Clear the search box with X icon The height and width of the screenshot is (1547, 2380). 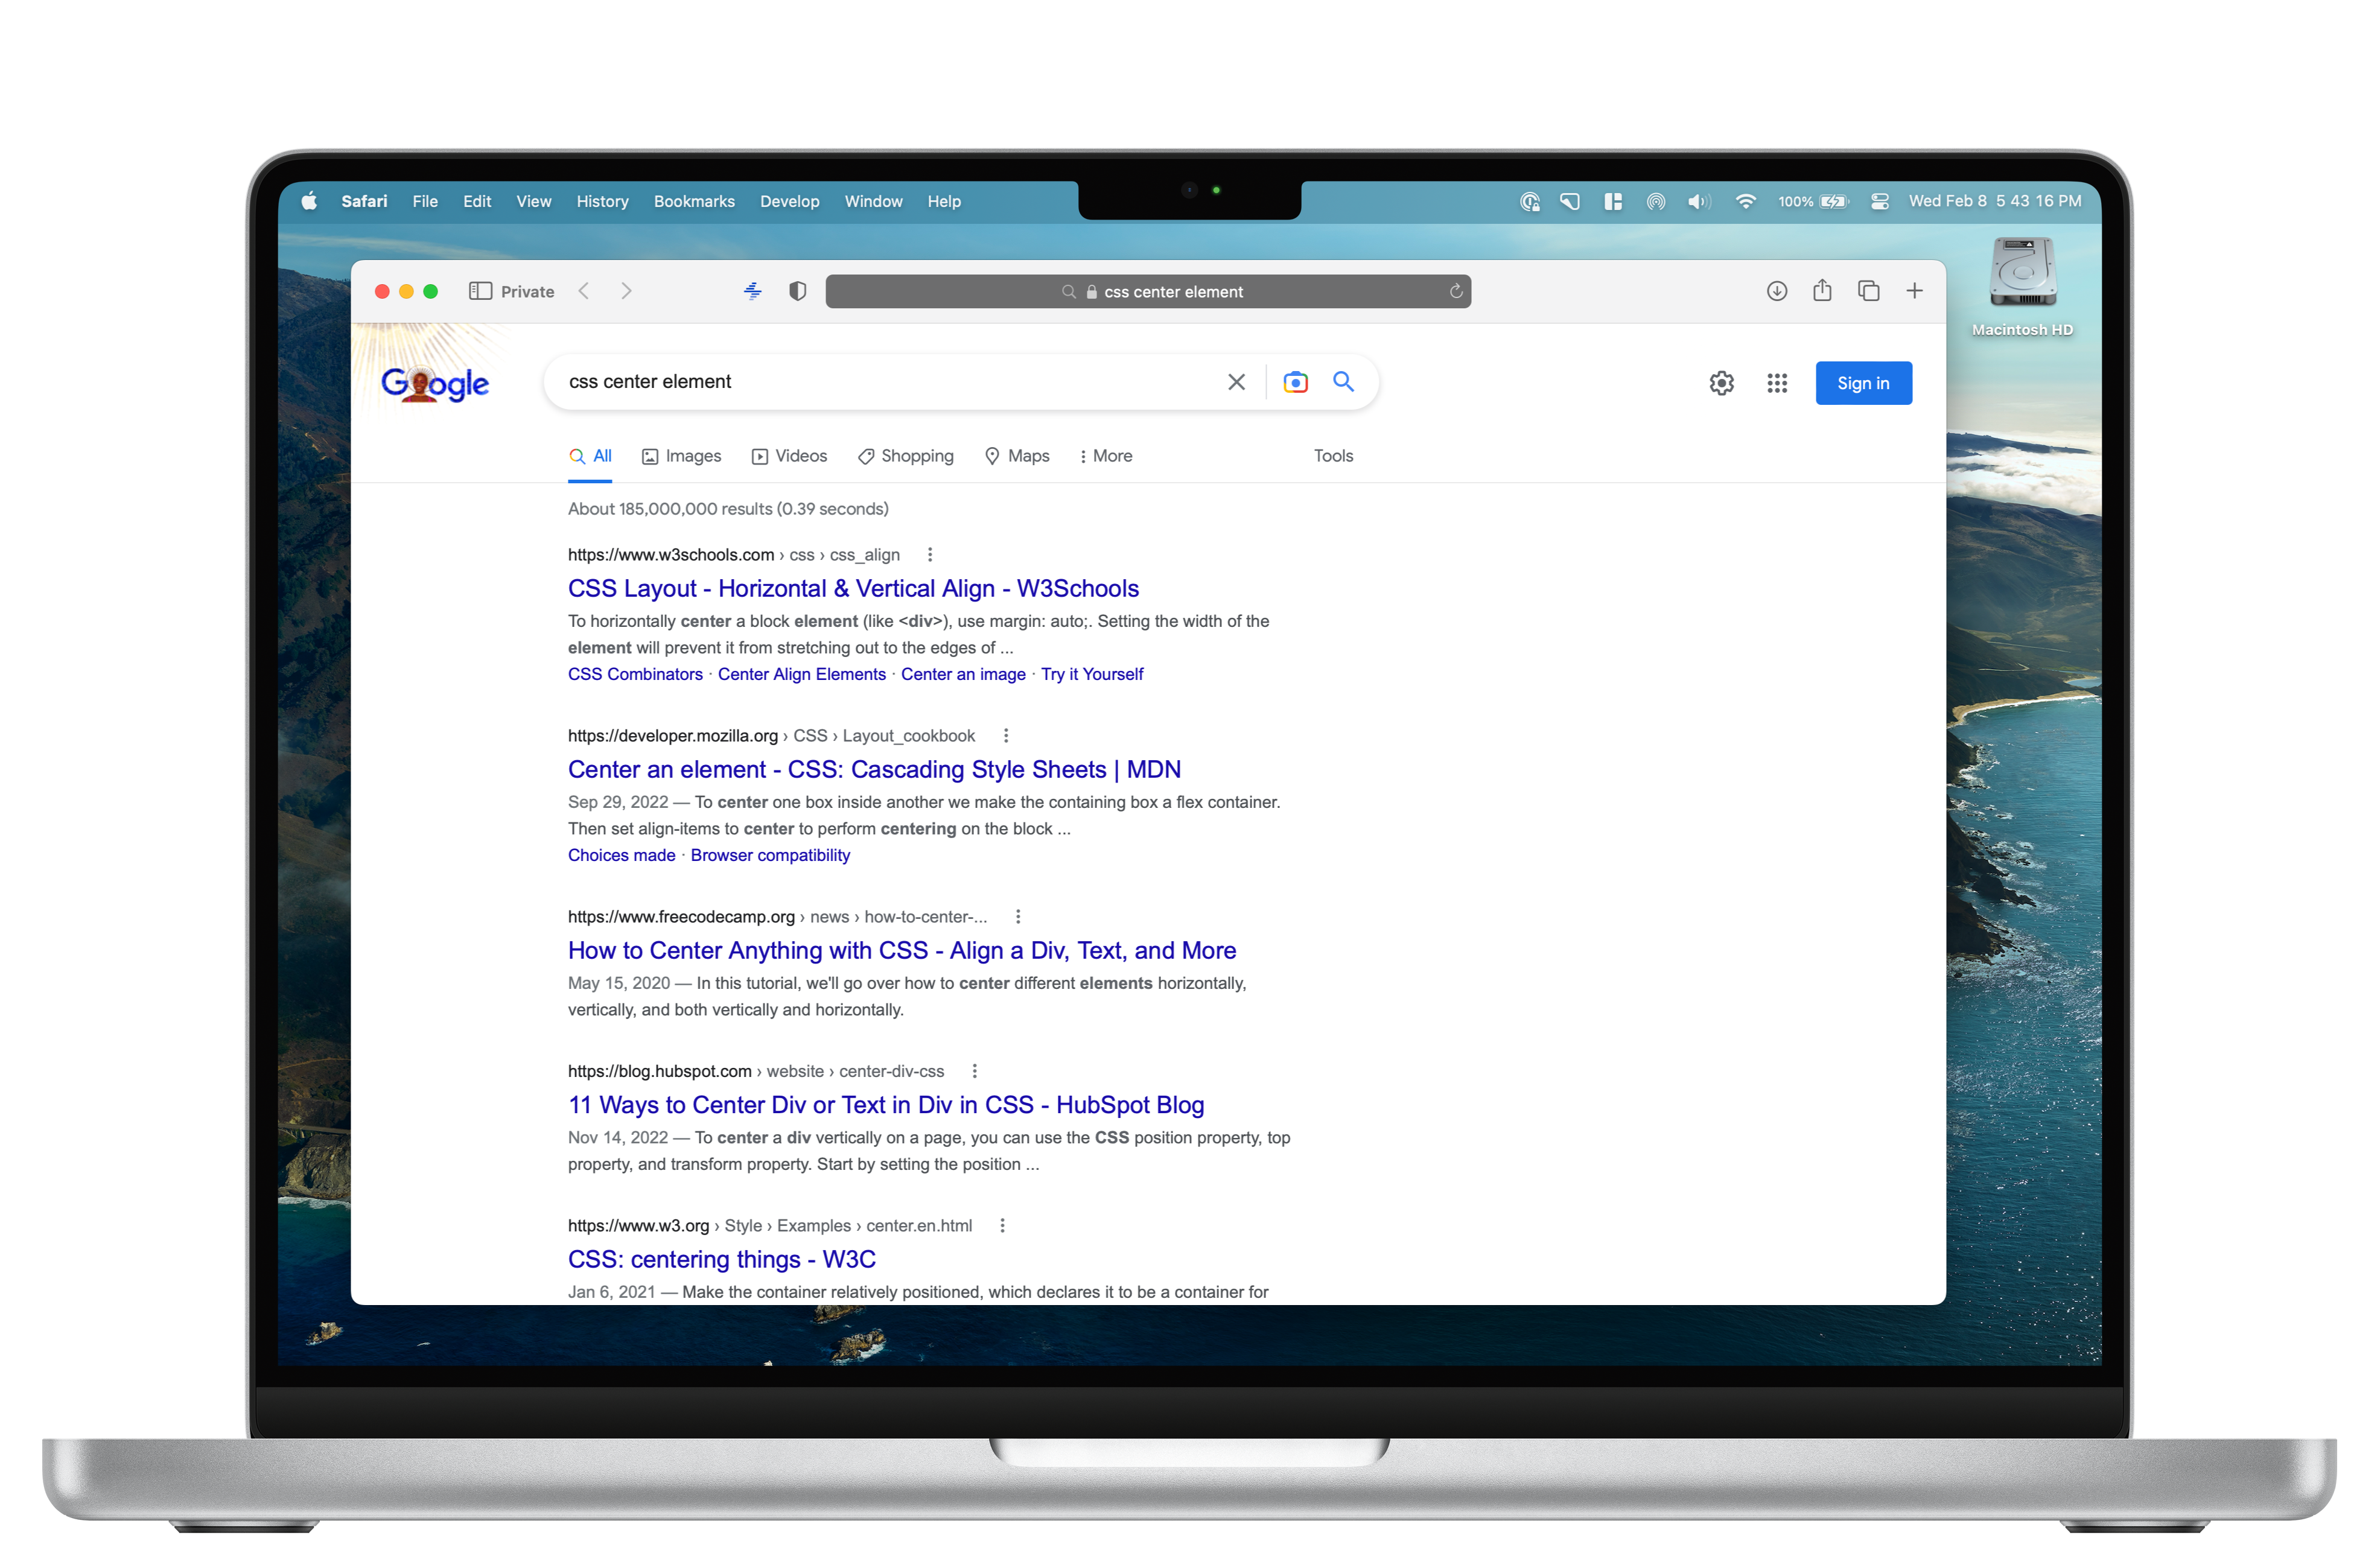pos(1236,382)
